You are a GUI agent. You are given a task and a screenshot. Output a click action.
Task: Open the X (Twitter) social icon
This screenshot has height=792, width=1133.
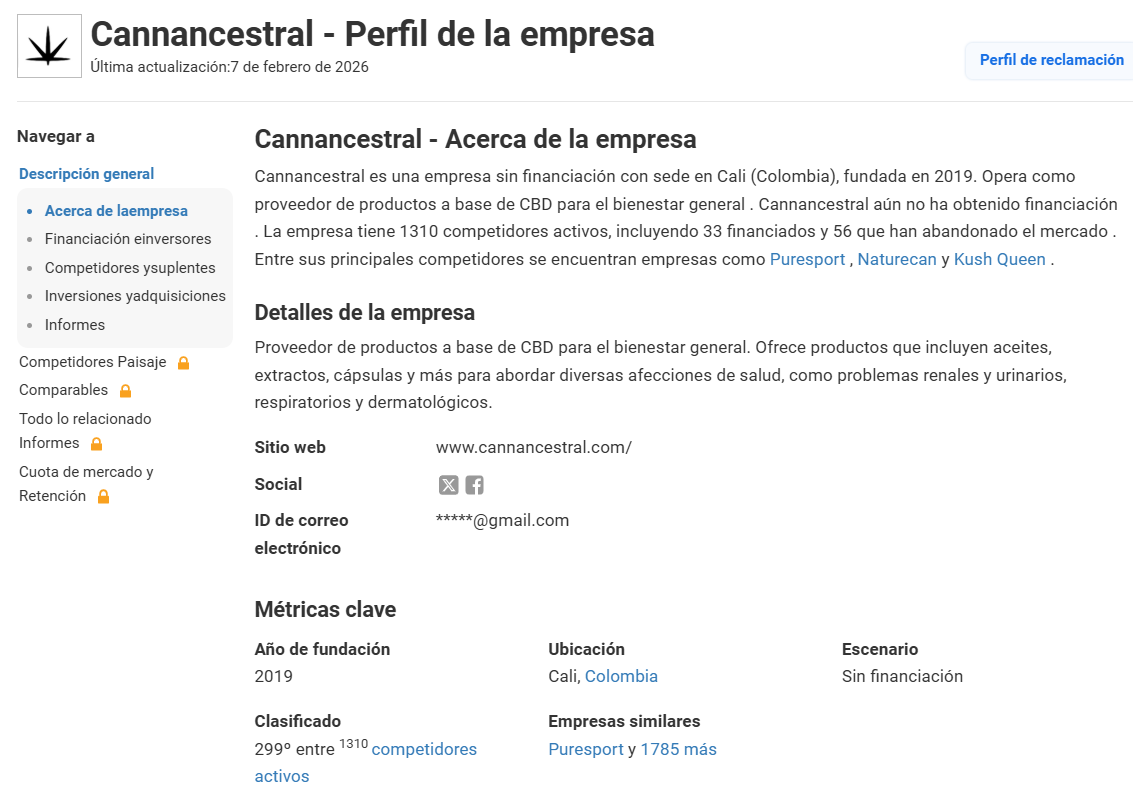pos(448,485)
